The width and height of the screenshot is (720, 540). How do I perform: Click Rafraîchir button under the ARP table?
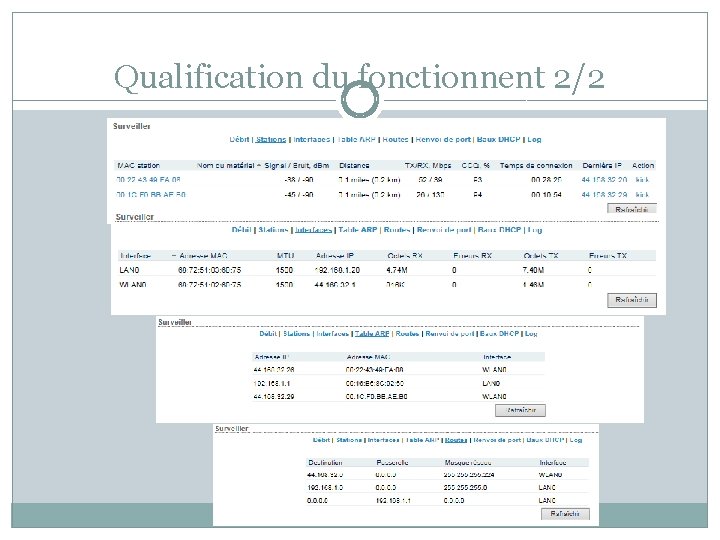(520, 410)
